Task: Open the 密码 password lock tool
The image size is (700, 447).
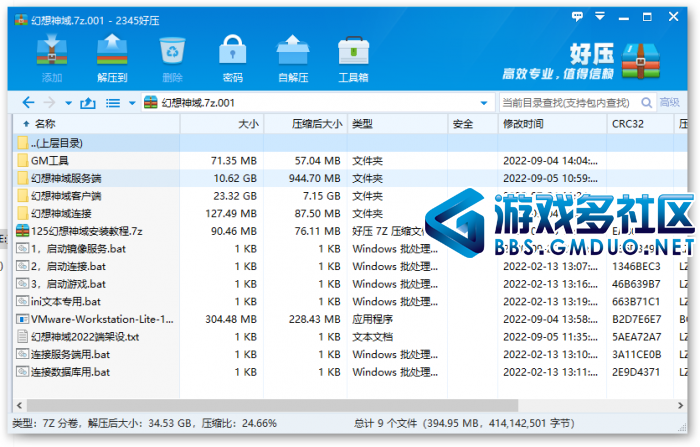Action: point(233,58)
